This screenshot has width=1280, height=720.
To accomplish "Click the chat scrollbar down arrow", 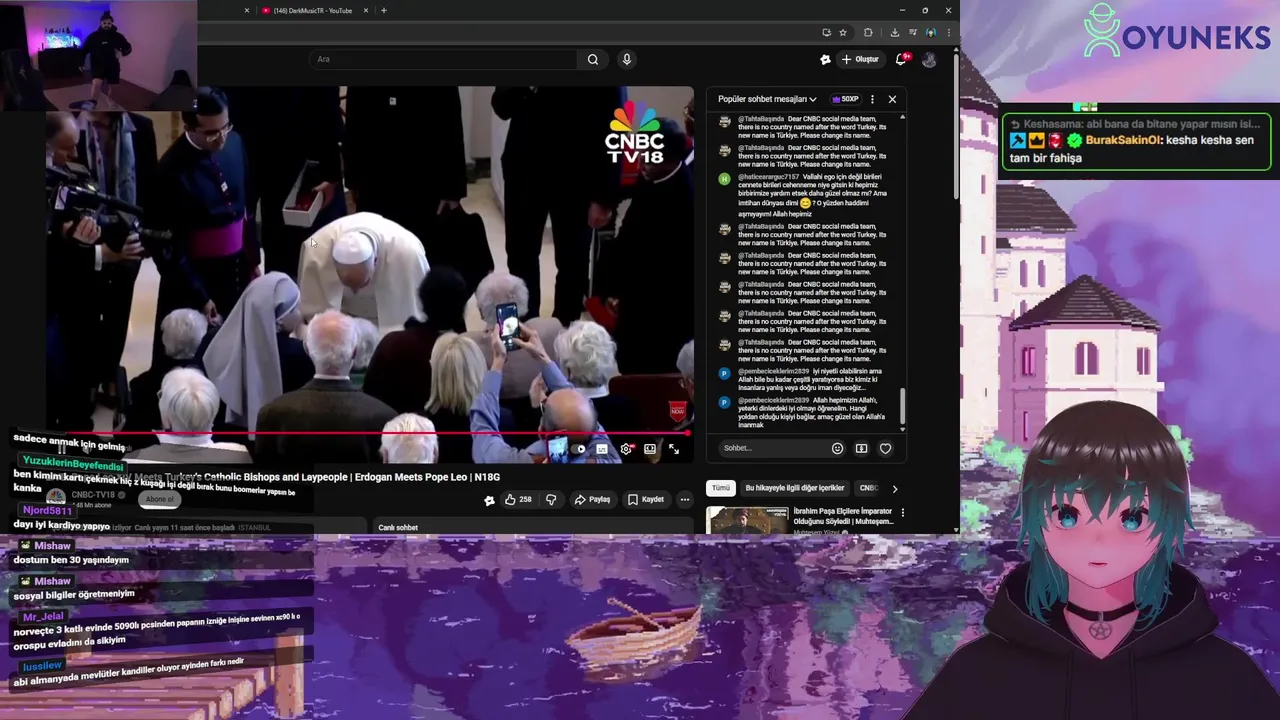I will (x=903, y=429).
